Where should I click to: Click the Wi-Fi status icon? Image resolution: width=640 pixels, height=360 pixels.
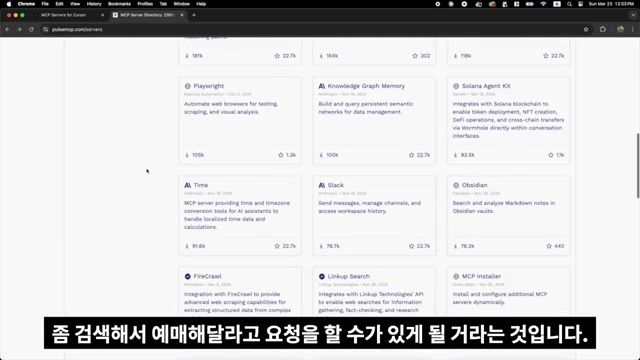pos(543,4)
